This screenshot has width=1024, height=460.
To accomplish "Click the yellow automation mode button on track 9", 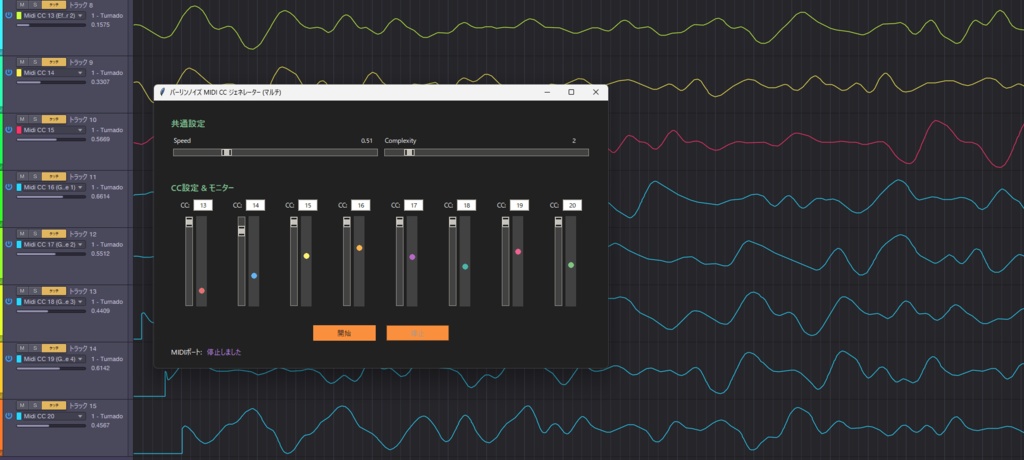I will pyautogui.click(x=54, y=62).
